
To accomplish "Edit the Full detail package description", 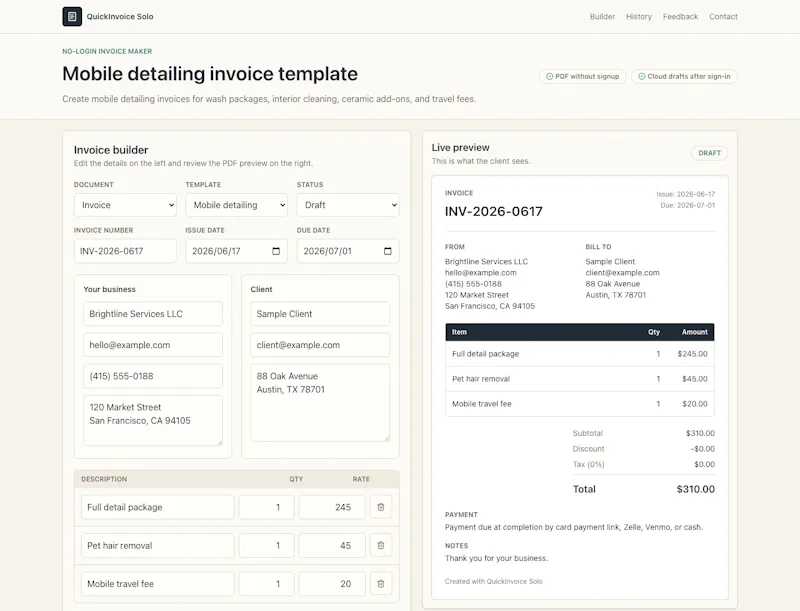I will pyautogui.click(x=158, y=507).
